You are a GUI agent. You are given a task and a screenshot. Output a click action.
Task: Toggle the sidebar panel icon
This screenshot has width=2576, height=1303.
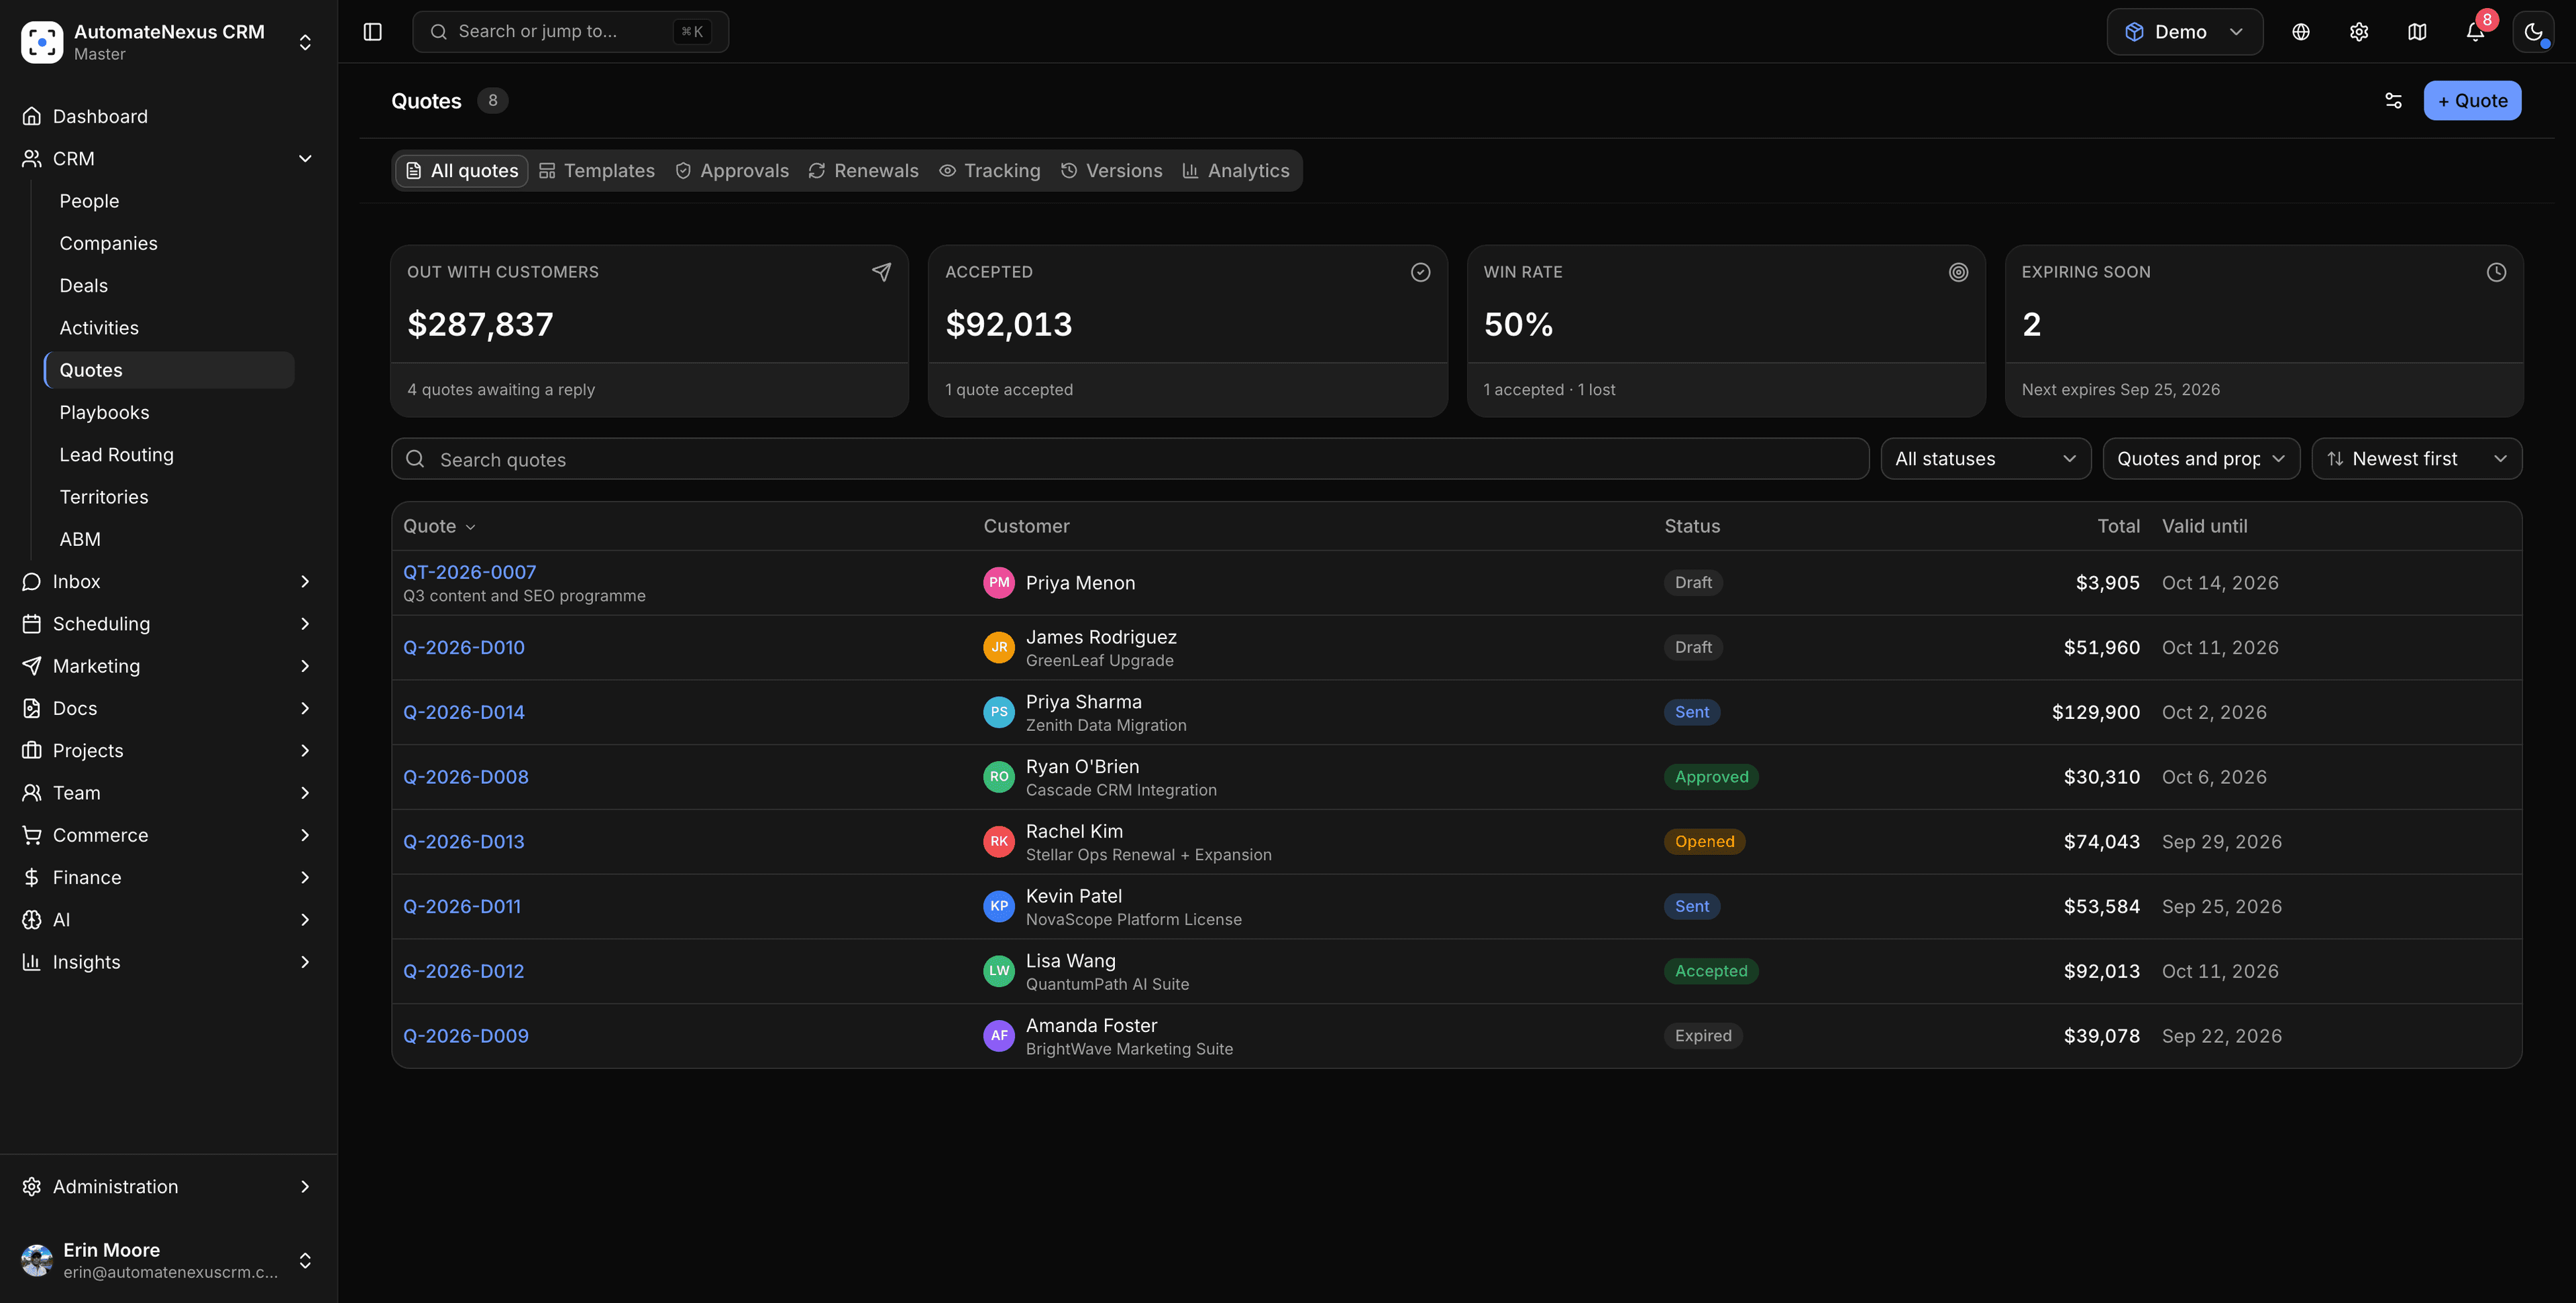(x=373, y=32)
